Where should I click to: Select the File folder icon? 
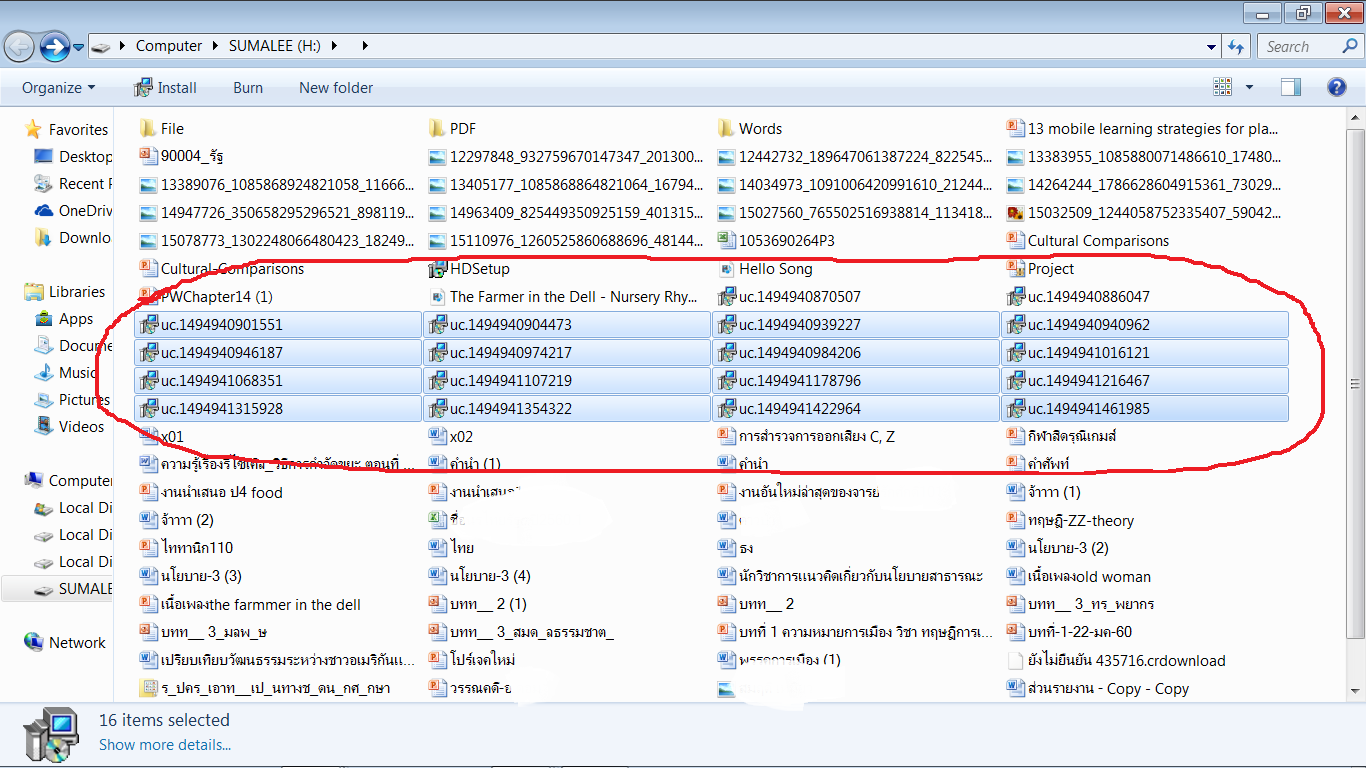pos(148,129)
